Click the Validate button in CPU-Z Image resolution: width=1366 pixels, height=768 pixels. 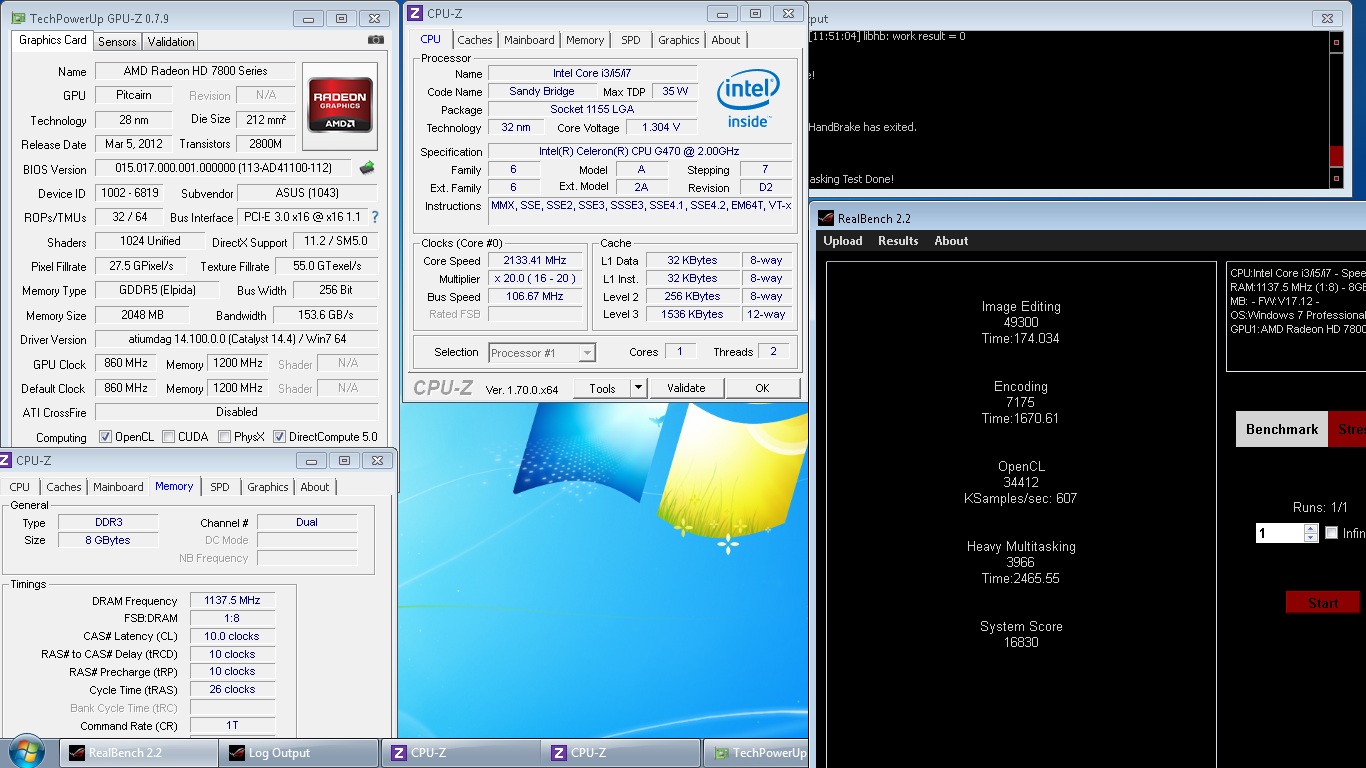(686, 388)
